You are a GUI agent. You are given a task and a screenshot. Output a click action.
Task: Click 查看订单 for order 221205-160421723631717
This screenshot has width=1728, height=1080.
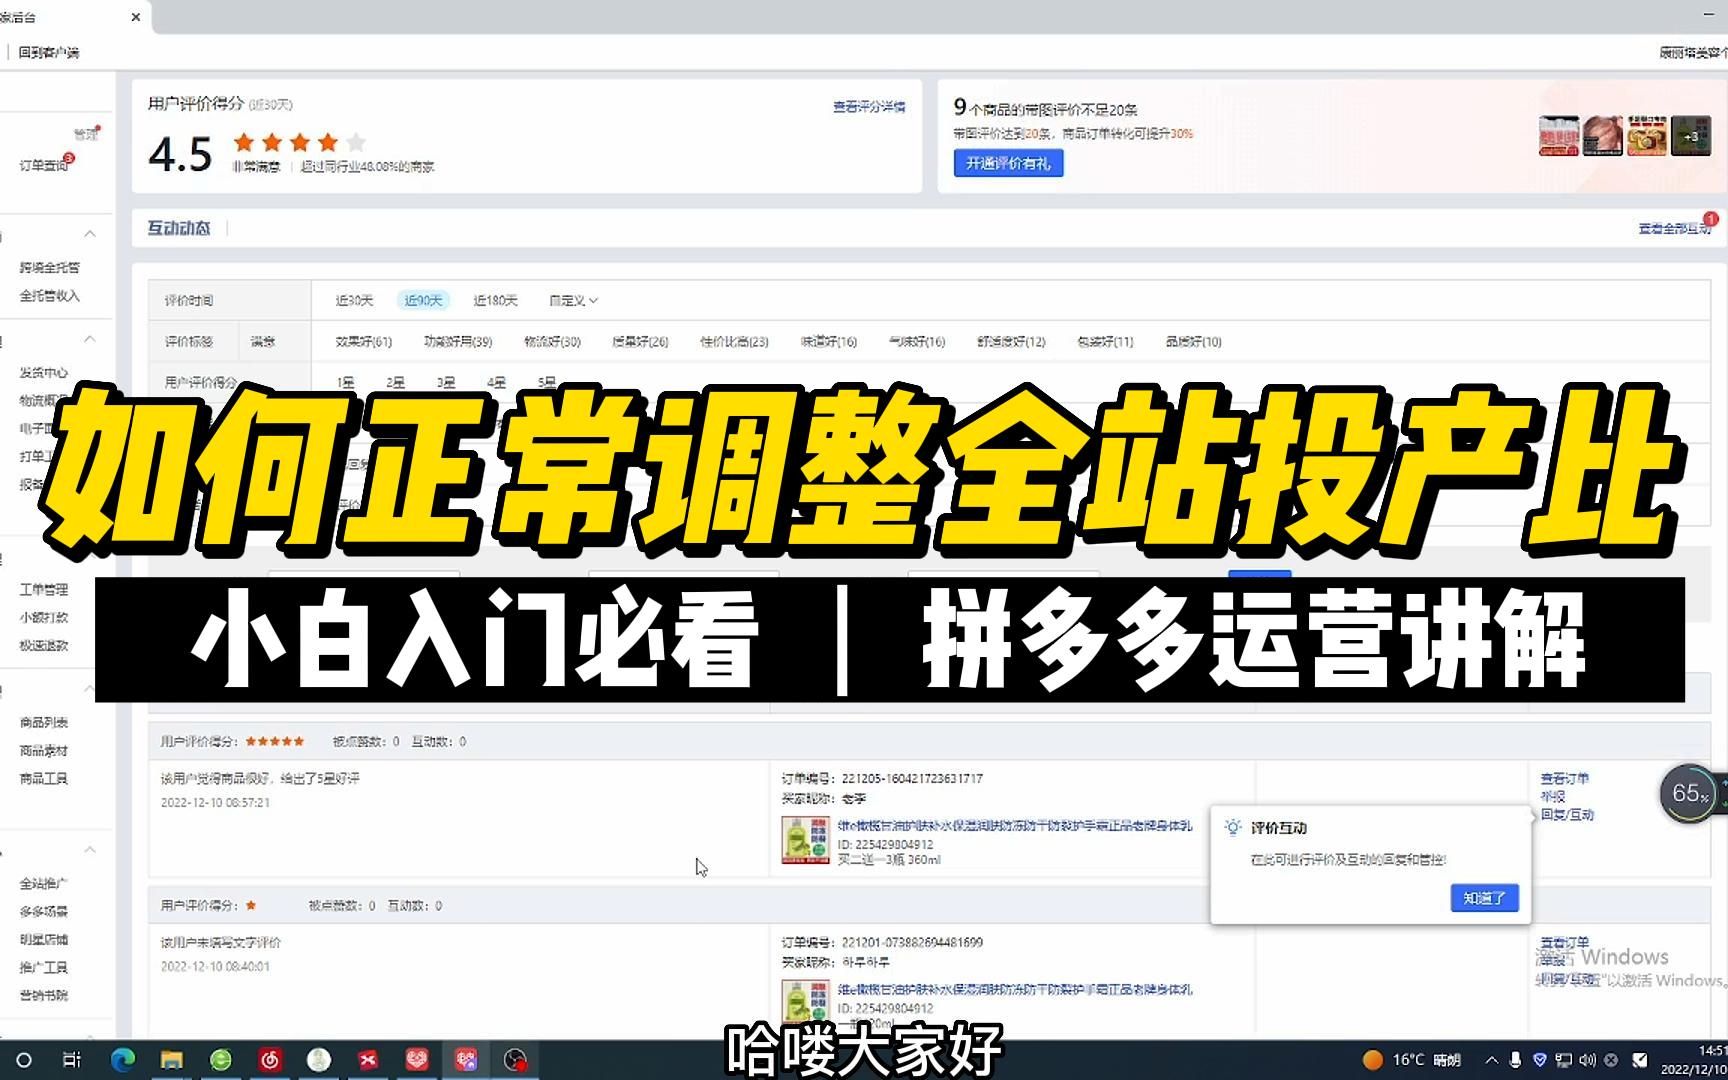(x=1564, y=778)
